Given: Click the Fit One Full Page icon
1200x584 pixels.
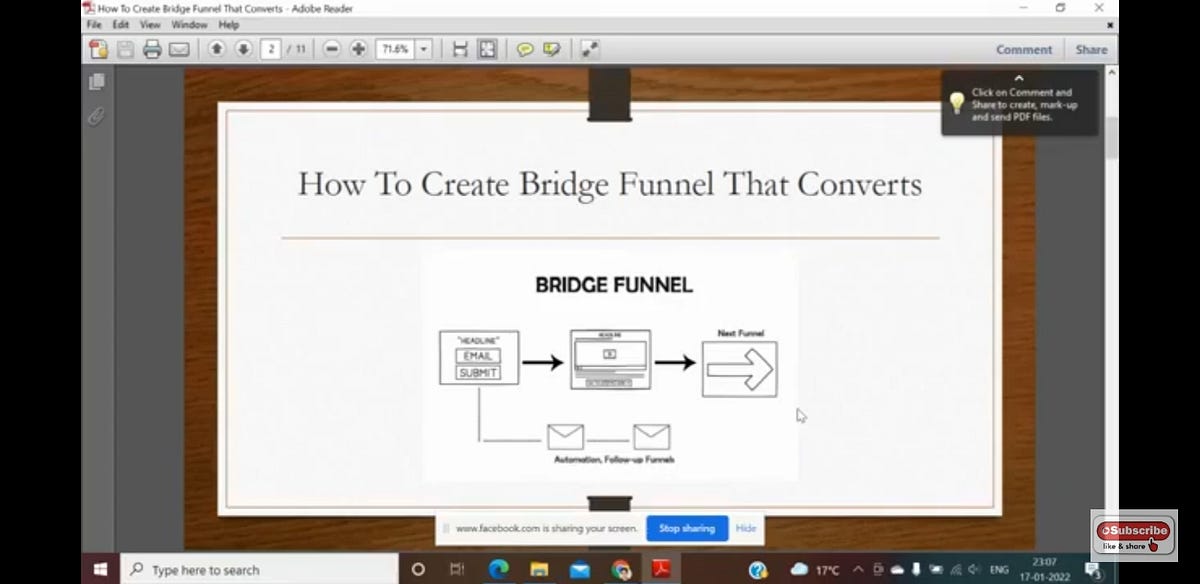Looking at the screenshot, I should [486, 48].
